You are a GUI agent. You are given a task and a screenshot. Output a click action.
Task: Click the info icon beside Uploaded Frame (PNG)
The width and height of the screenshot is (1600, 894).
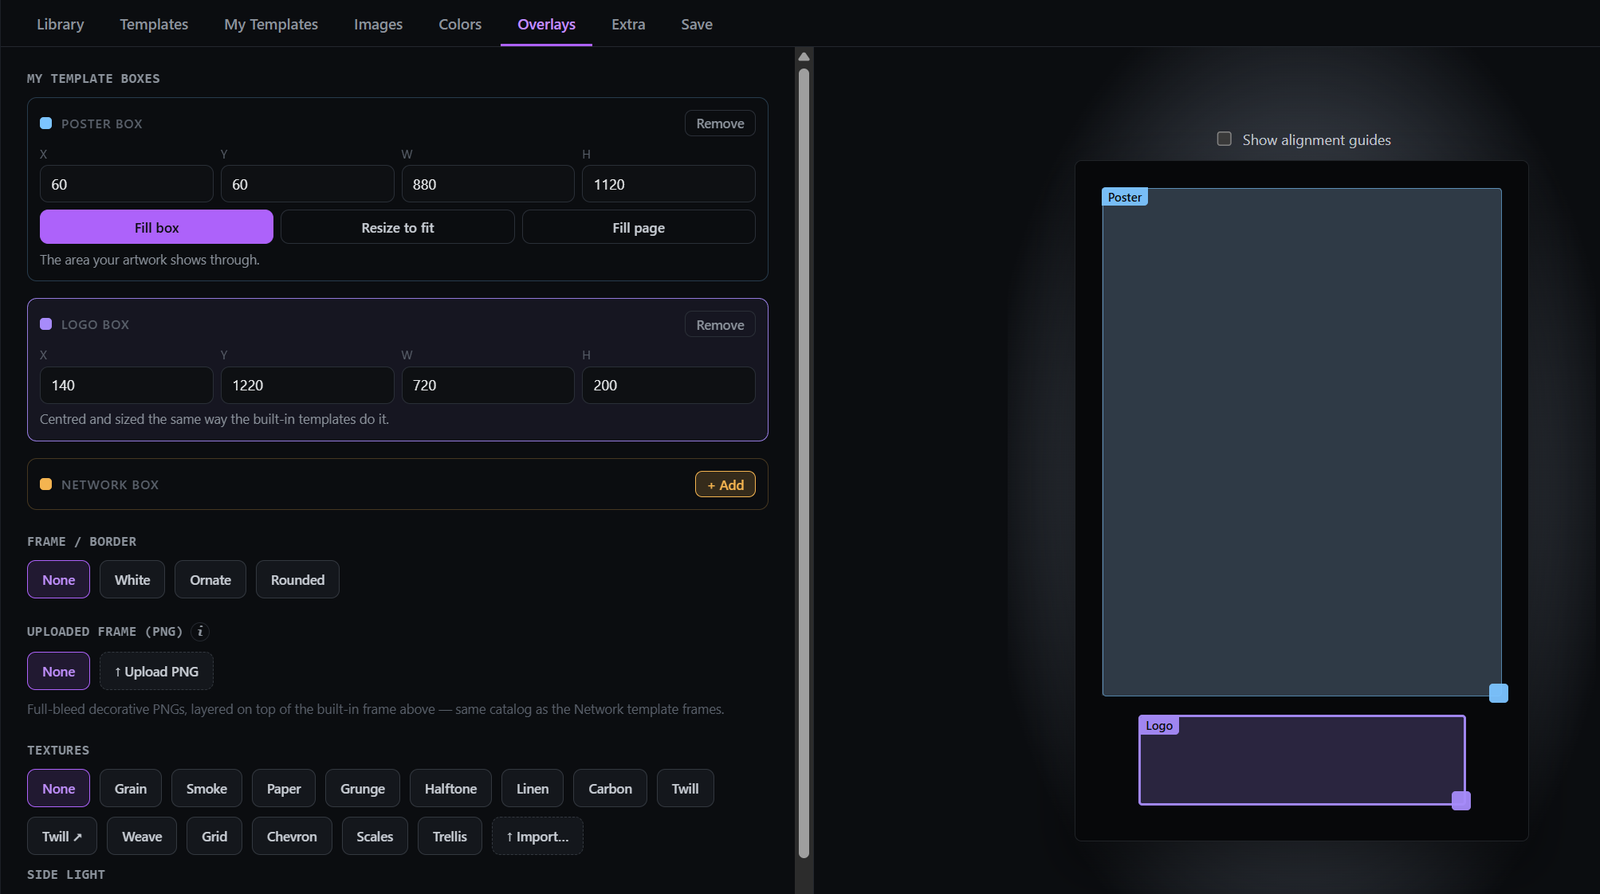click(200, 631)
